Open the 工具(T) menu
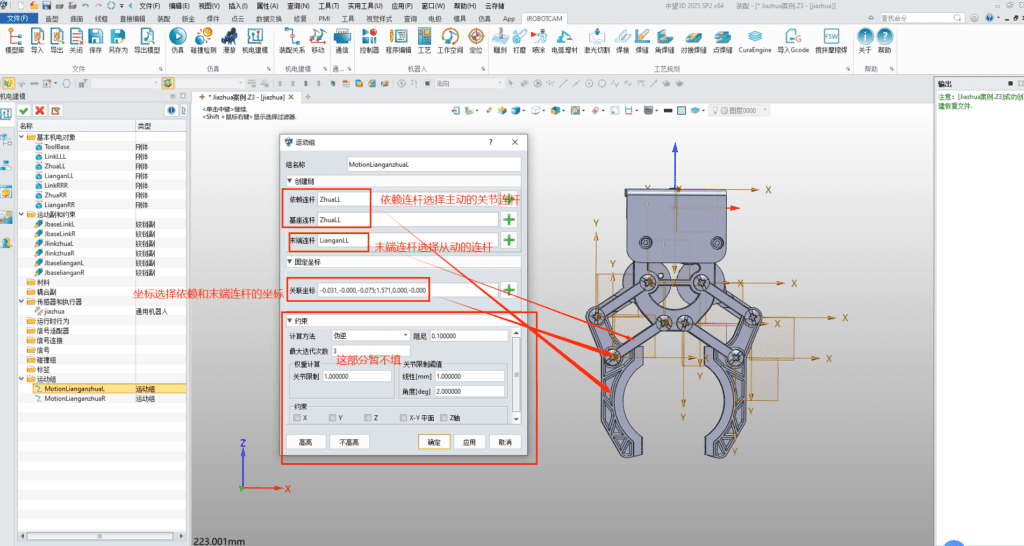 point(327,5)
